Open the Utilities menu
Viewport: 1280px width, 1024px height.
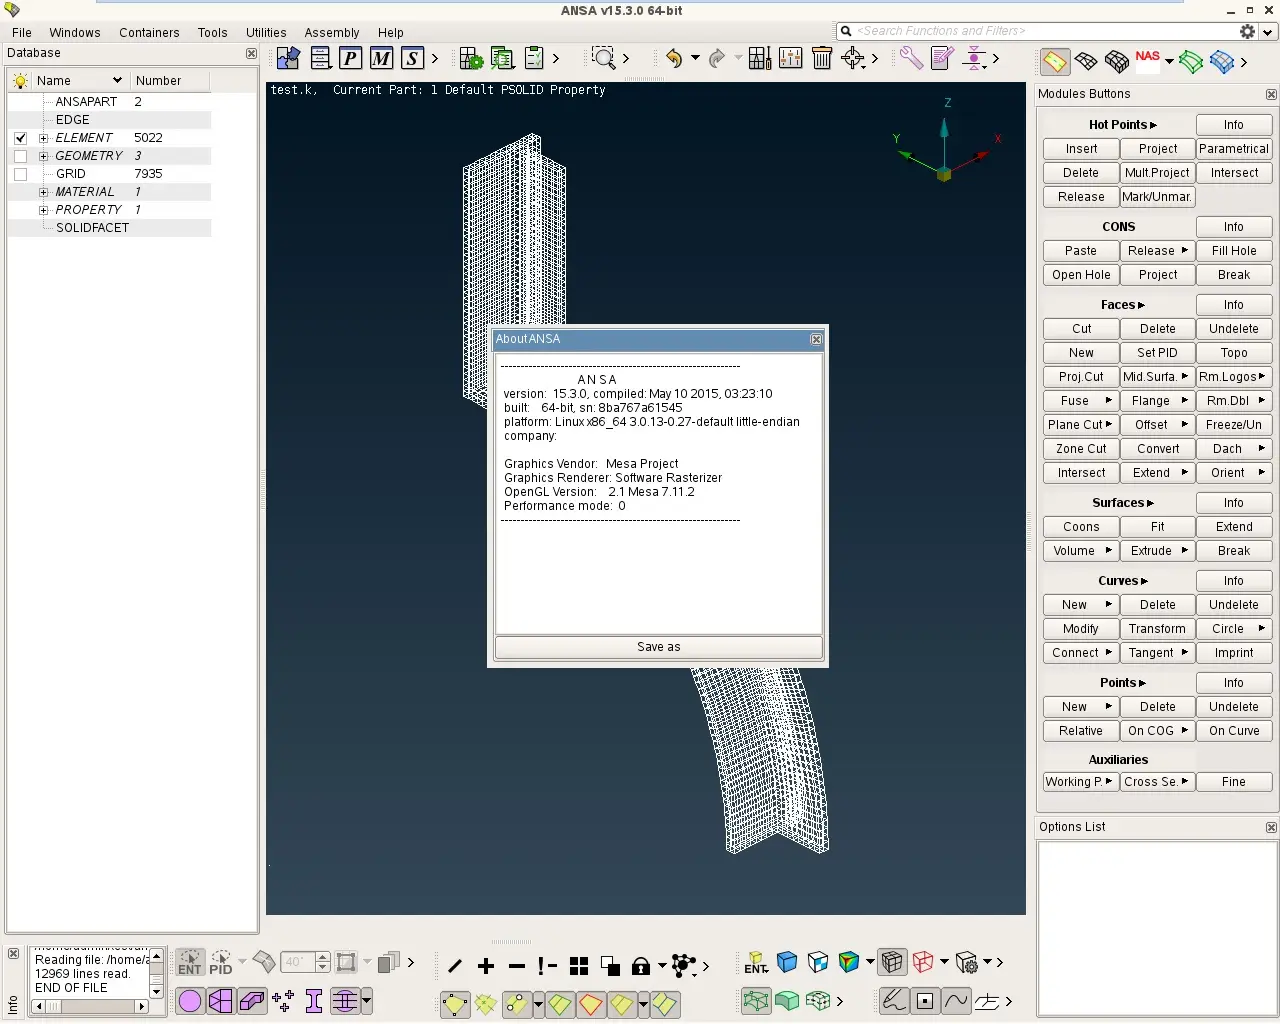266,32
